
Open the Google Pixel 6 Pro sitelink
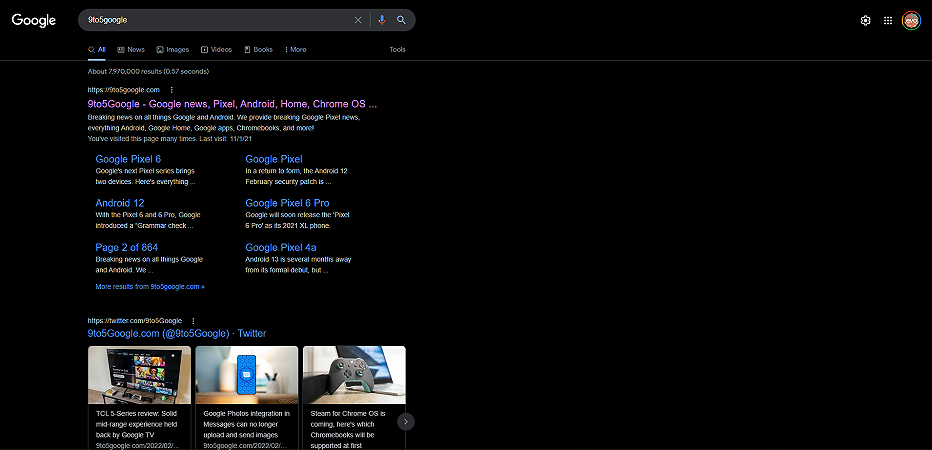pos(287,203)
